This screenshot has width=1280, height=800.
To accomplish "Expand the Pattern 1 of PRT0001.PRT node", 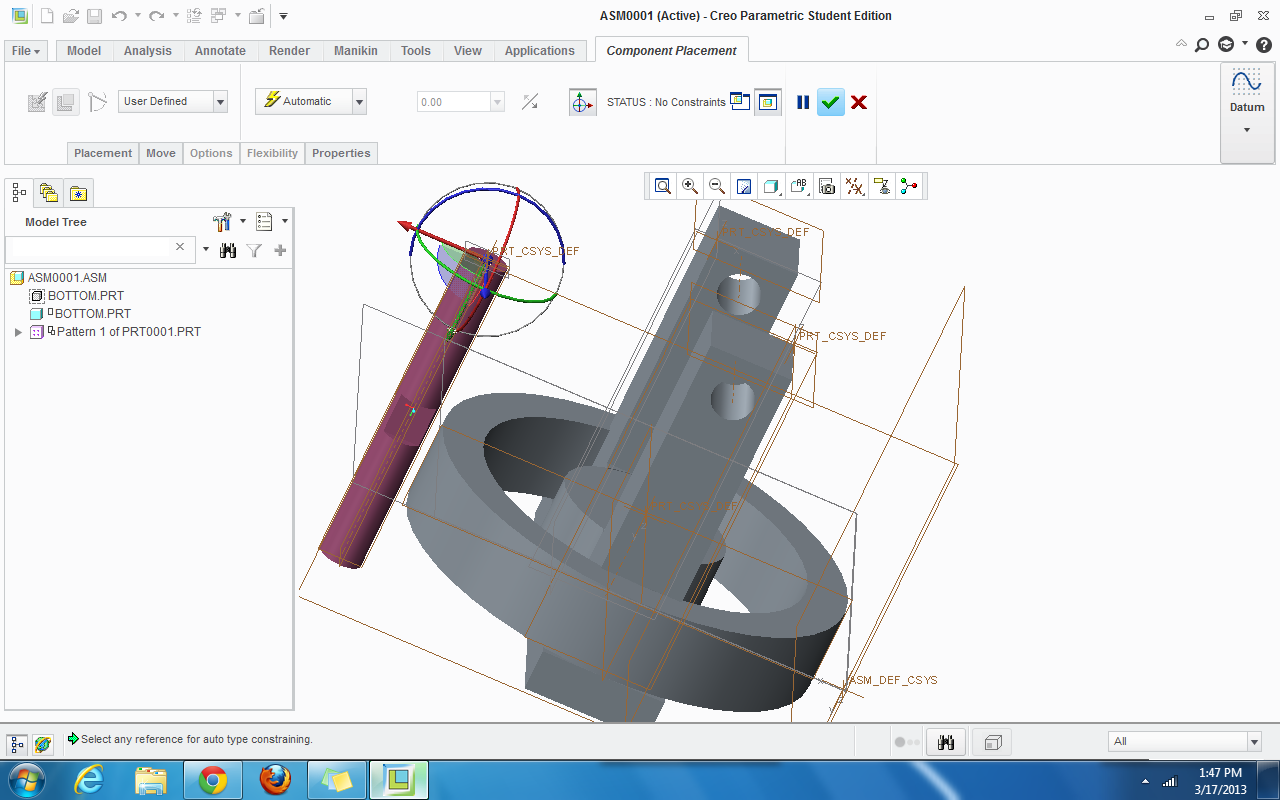I will 18,332.
